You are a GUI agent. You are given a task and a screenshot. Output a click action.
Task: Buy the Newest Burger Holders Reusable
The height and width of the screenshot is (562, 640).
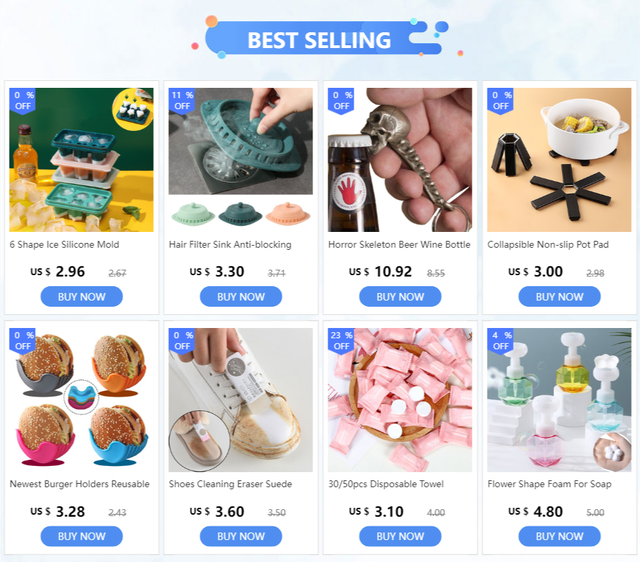point(82,536)
